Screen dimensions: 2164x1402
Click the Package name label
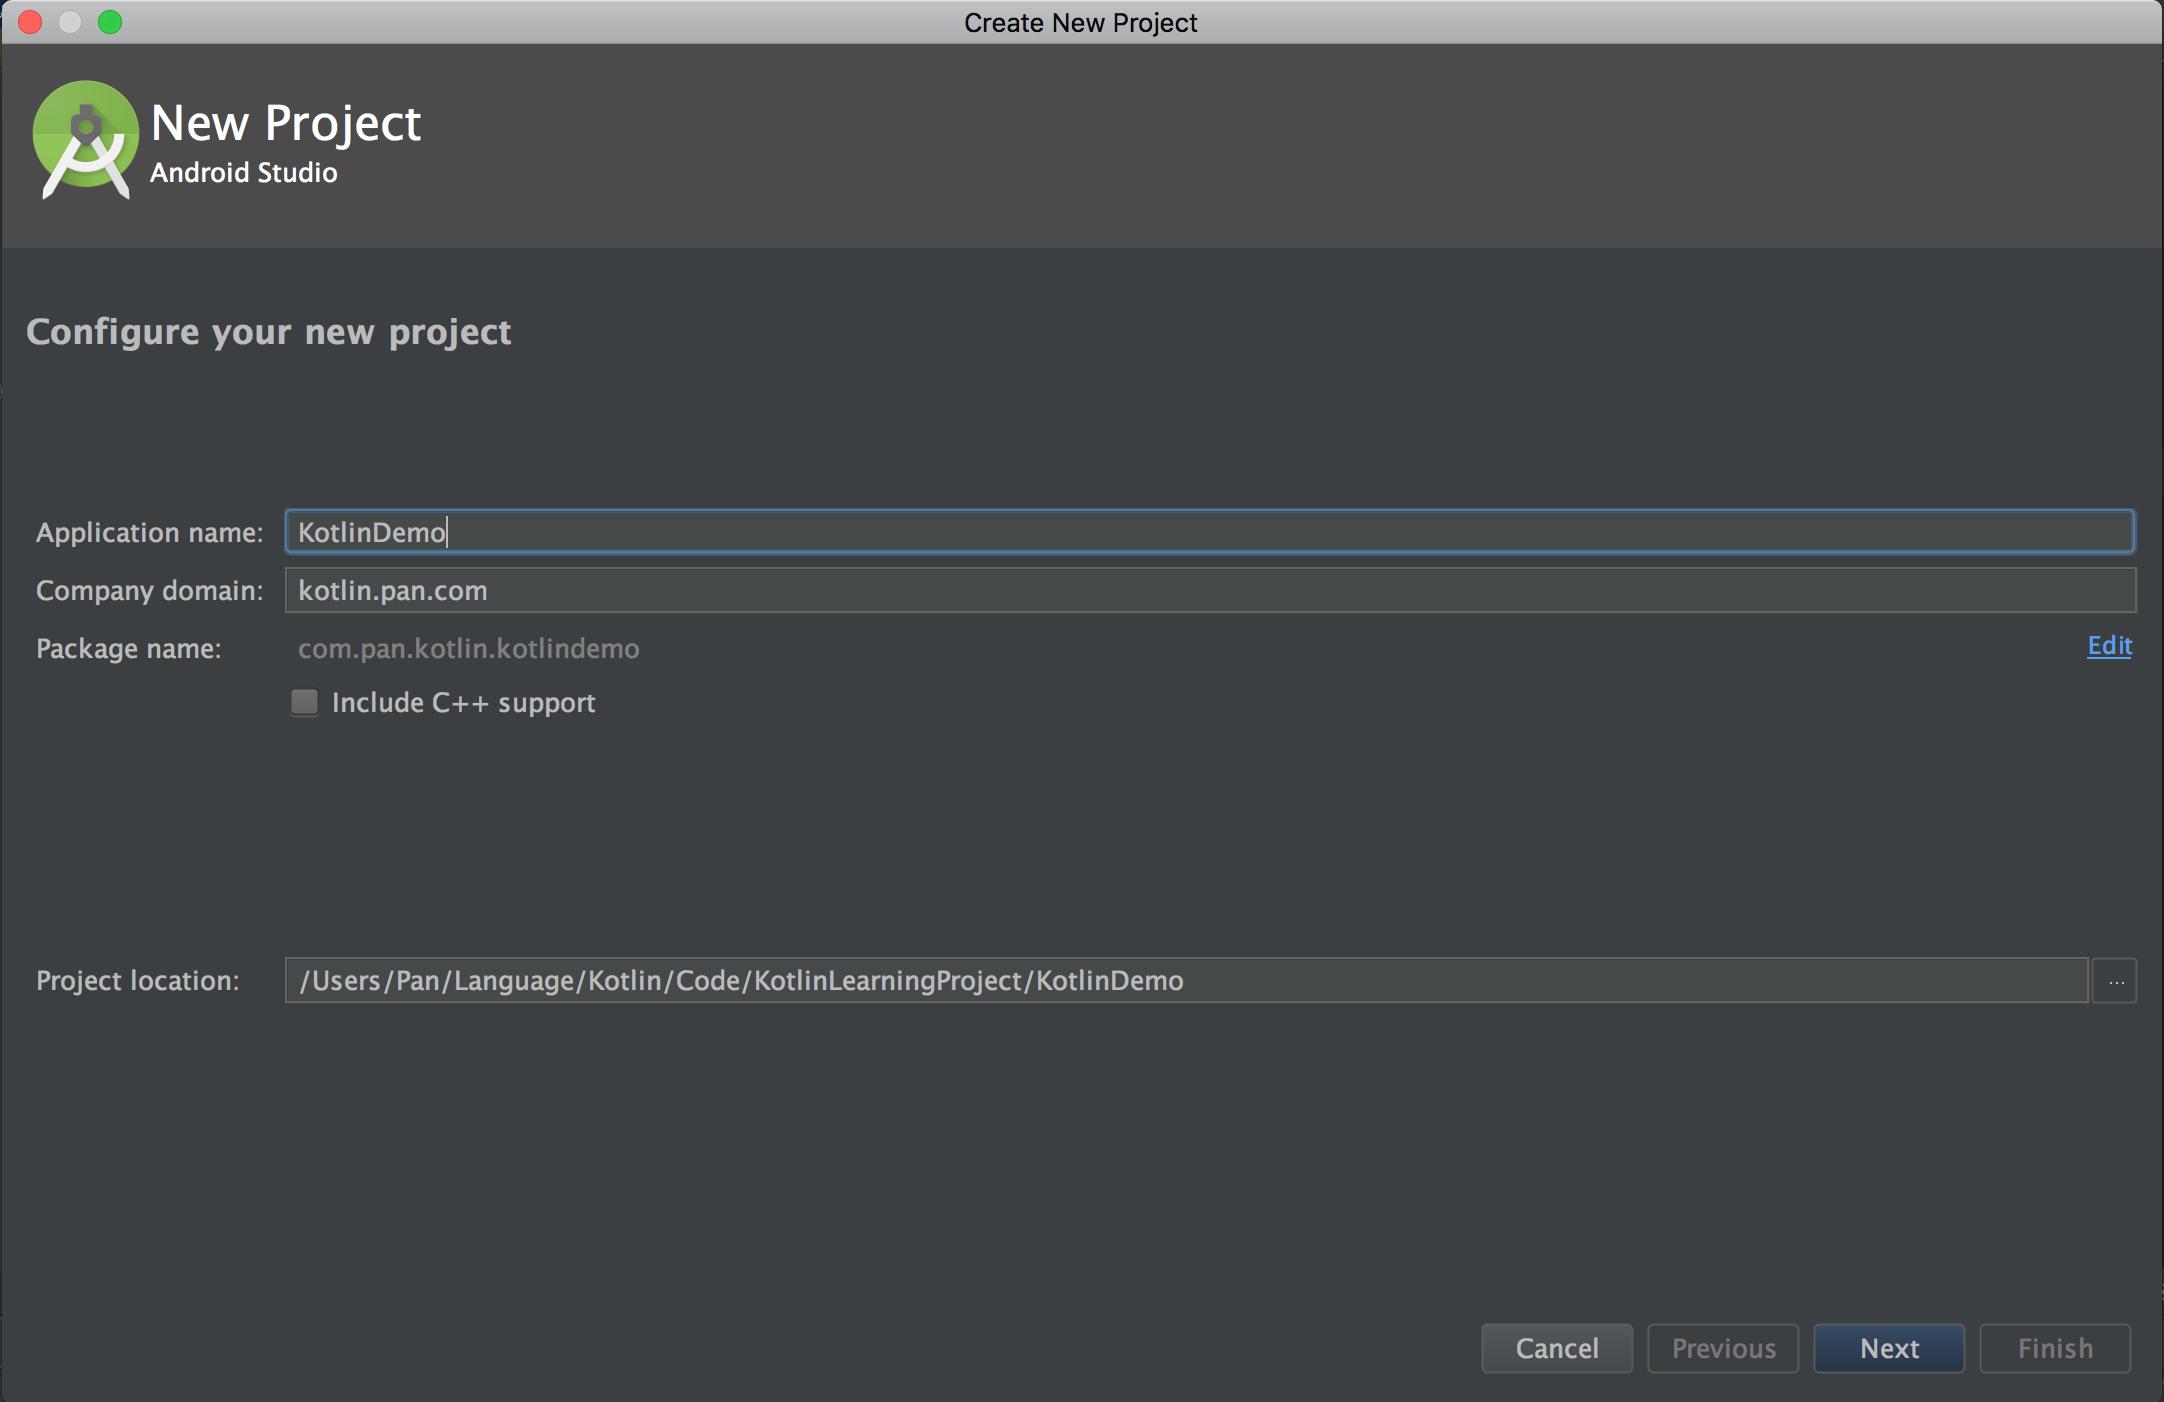click(x=128, y=649)
